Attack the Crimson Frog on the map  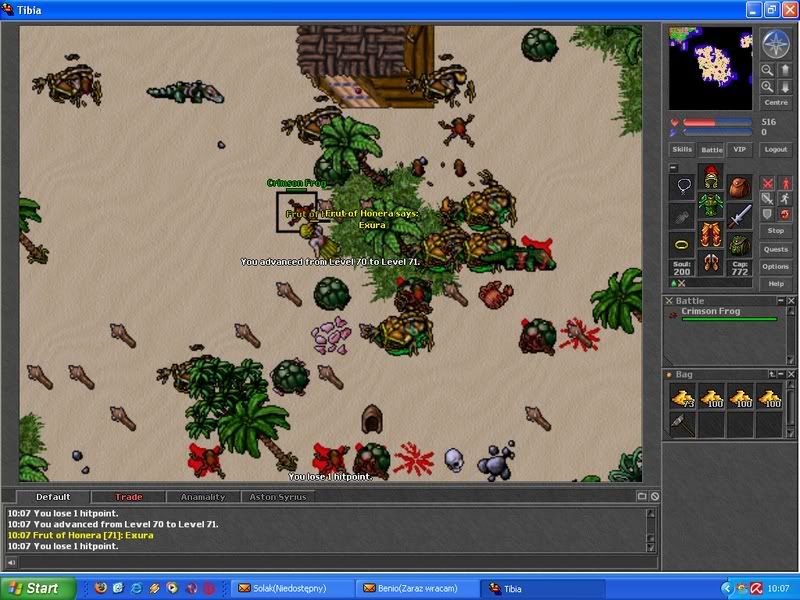click(x=297, y=212)
